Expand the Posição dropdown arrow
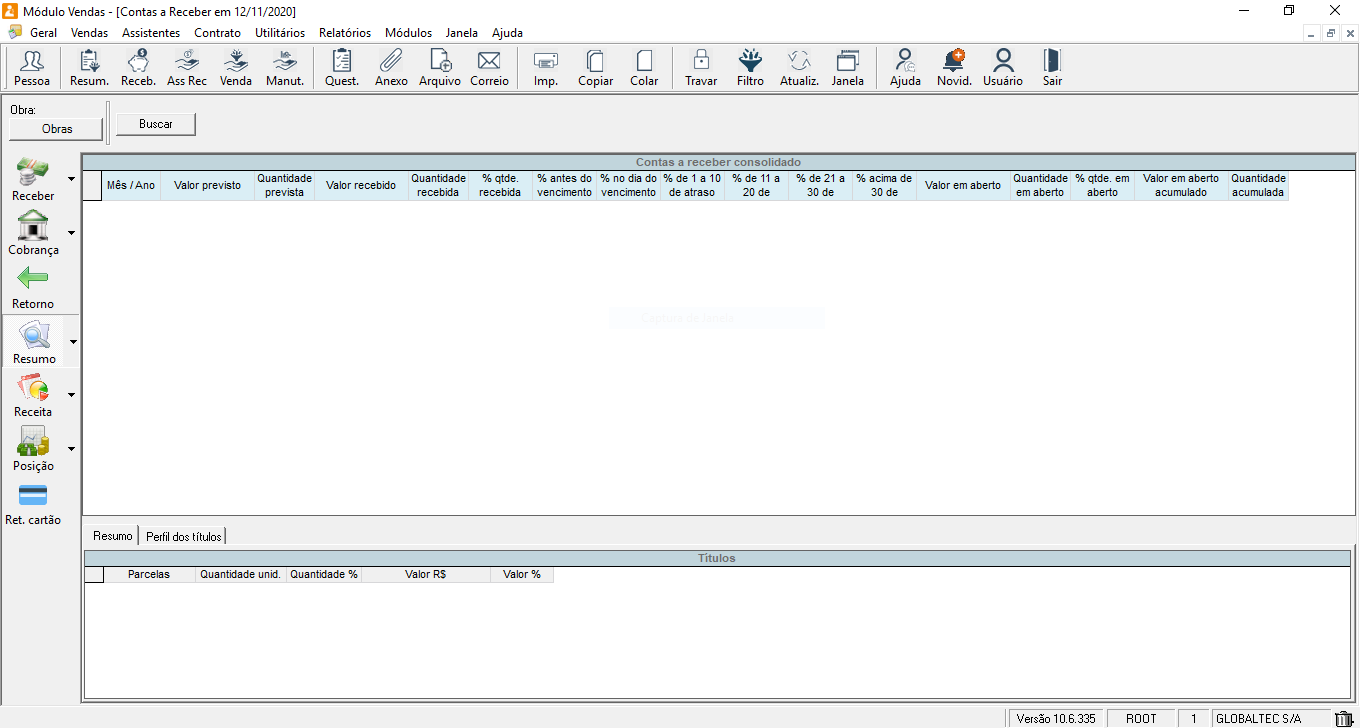Screen dimensions: 1360x728 click(x=72, y=449)
